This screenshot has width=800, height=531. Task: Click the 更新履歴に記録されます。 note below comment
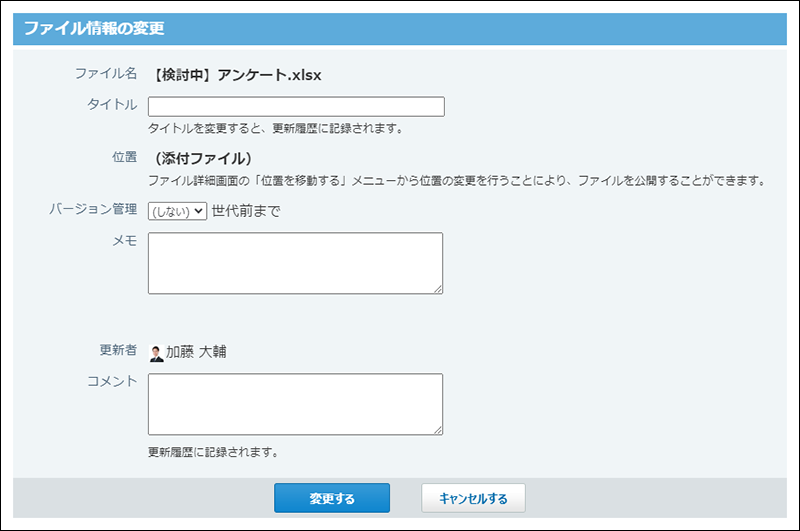coord(213,452)
